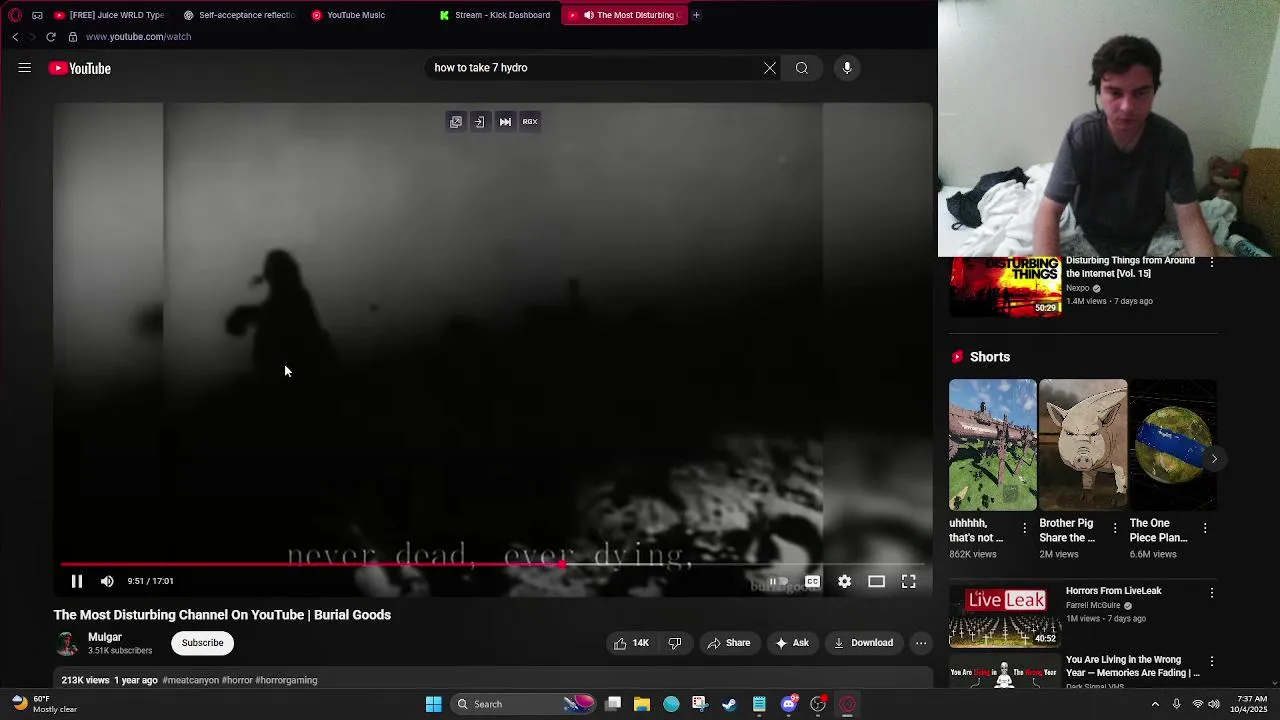Switch to Juice WRLD Type tab
Screen dimensions: 1280x720
pos(110,15)
